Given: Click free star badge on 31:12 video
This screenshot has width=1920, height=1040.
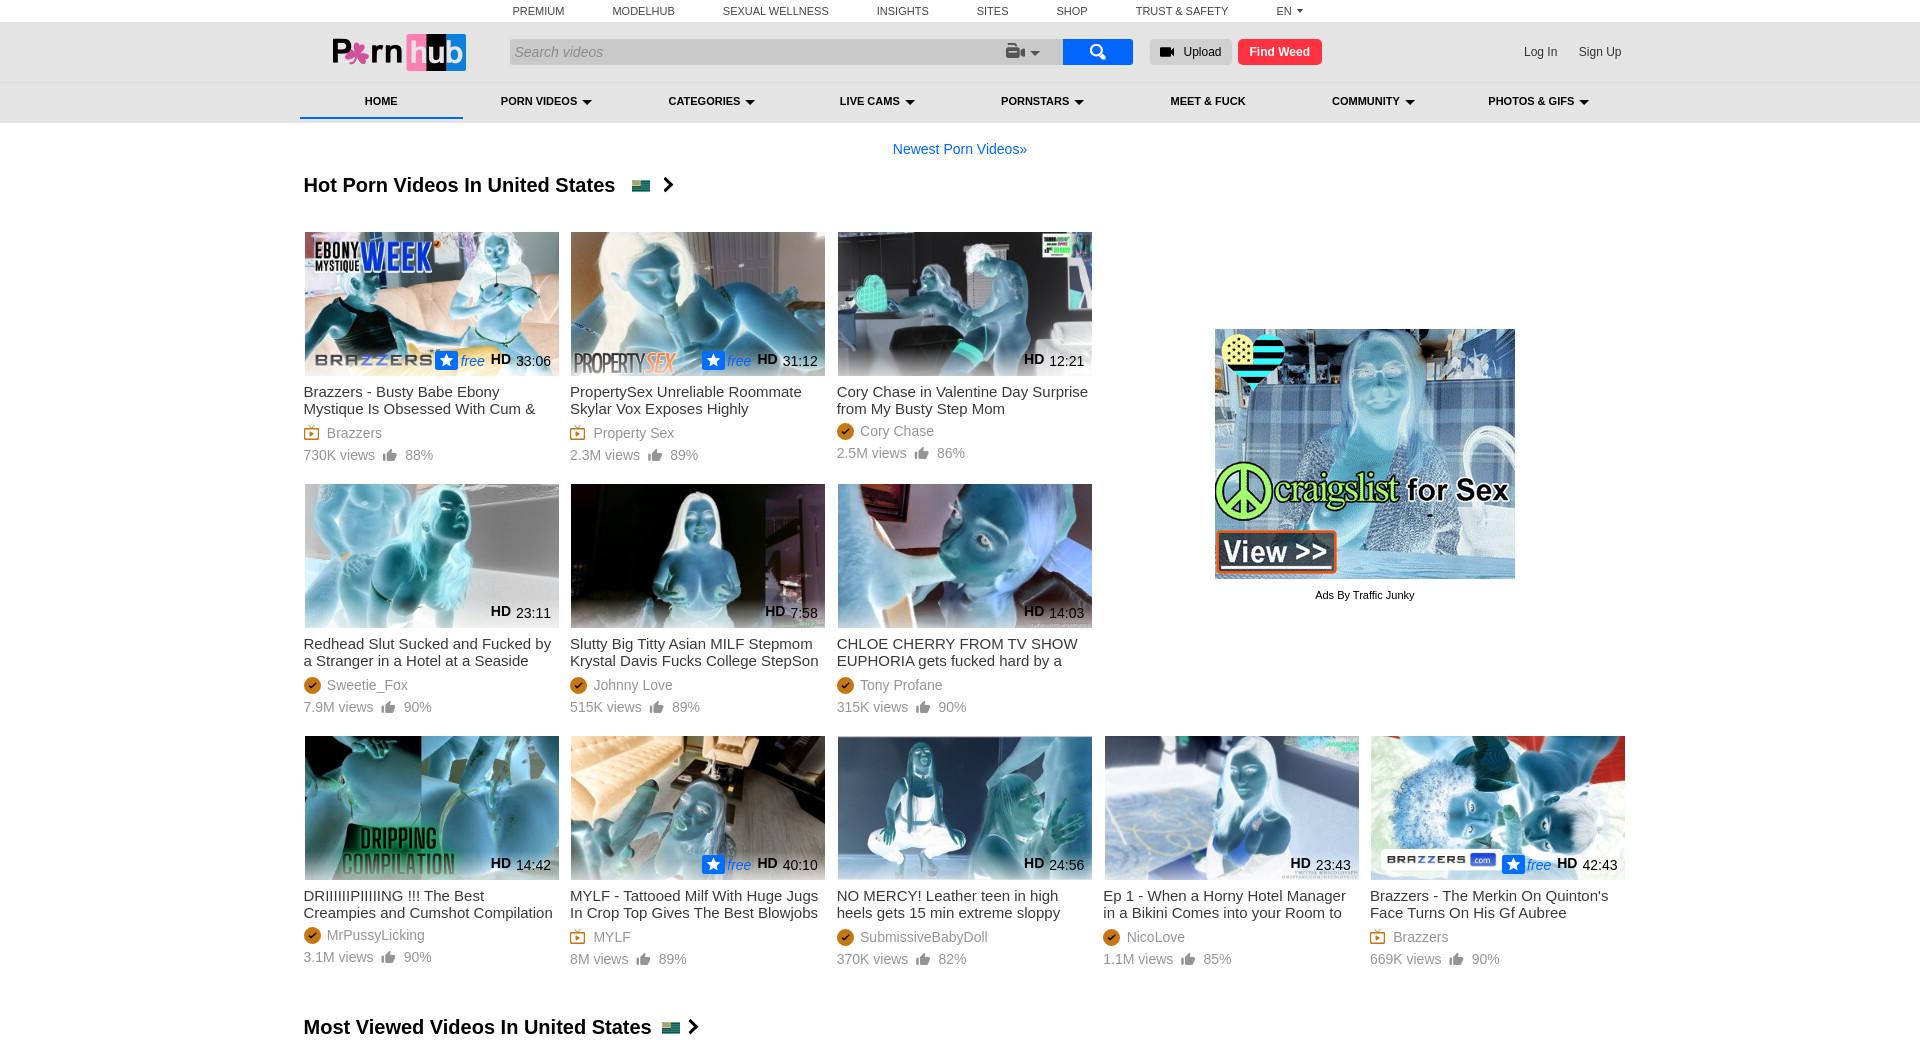Looking at the screenshot, I should tap(713, 361).
